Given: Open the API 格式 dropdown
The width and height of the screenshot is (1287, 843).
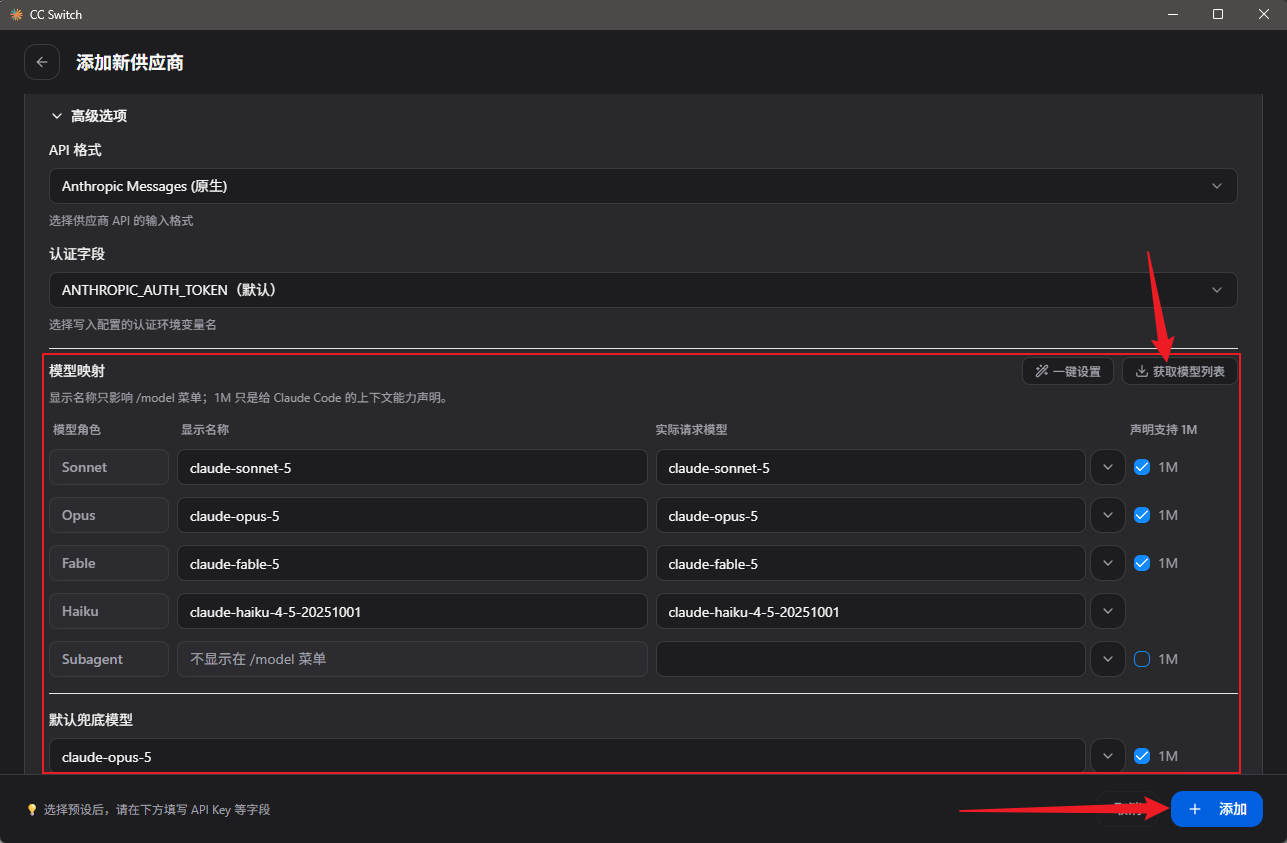Looking at the screenshot, I should coord(643,186).
